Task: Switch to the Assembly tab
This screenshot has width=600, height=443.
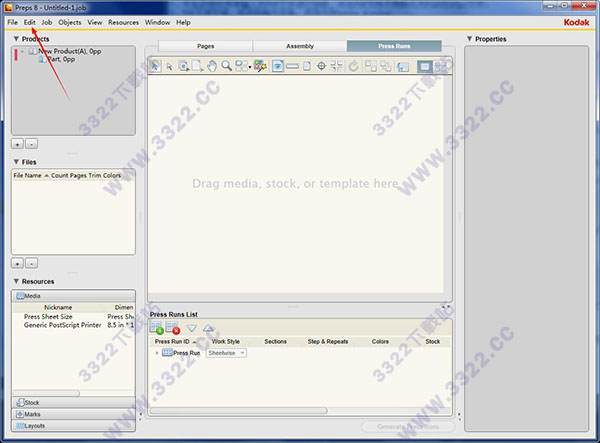Action: pyautogui.click(x=300, y=46)
